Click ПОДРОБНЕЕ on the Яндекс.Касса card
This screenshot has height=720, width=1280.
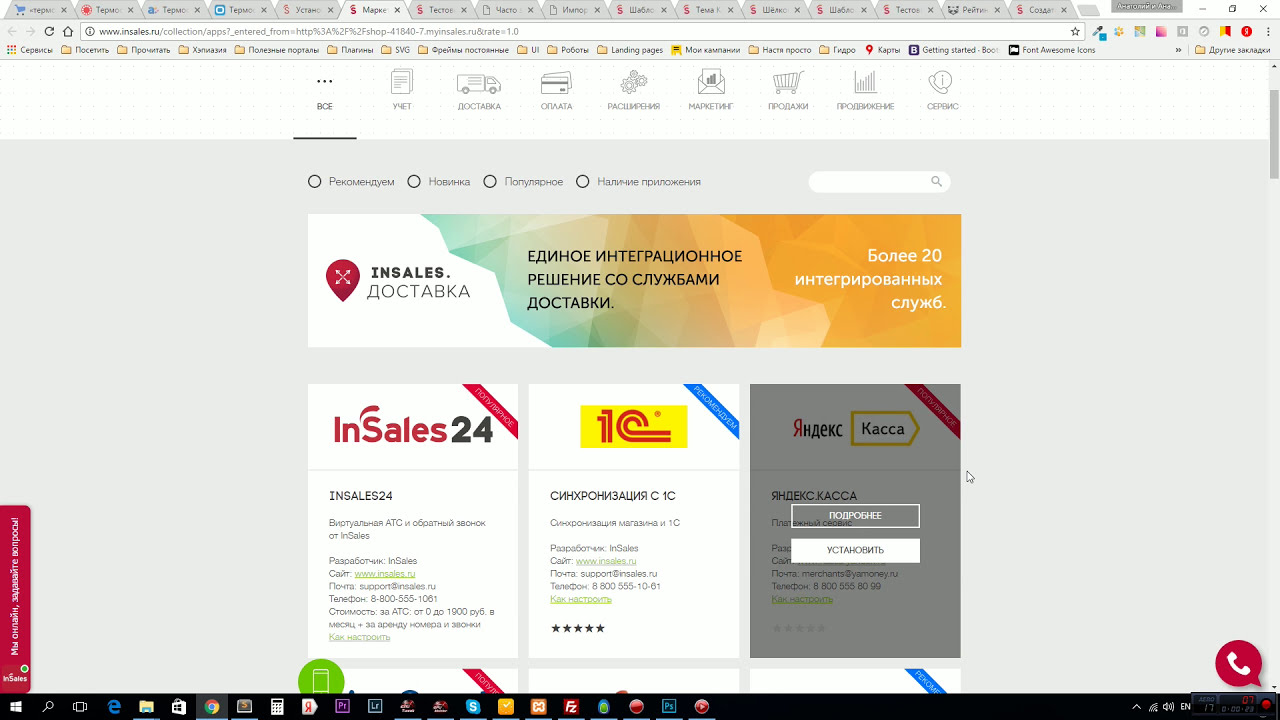(855, 516)
